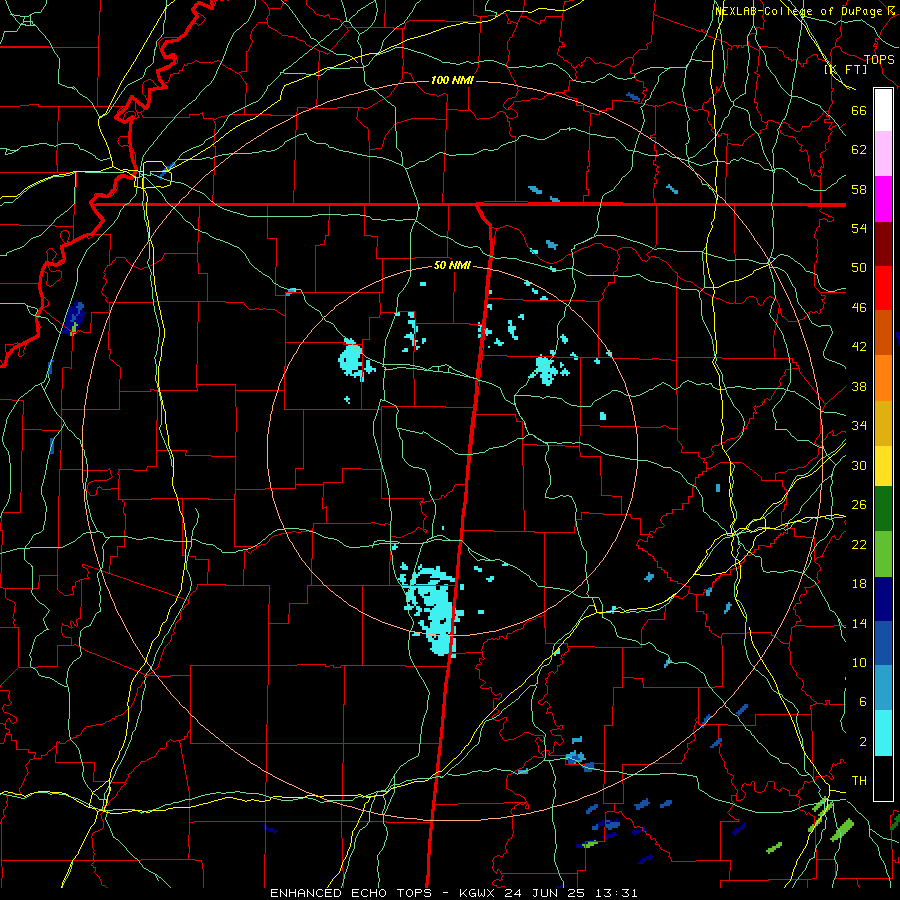Click the 46 scale label

(859, 308)
